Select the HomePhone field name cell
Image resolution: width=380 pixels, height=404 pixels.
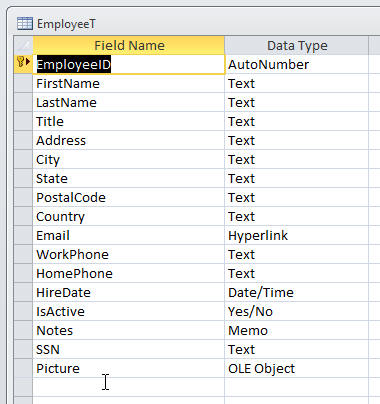[x=129, y=273]
